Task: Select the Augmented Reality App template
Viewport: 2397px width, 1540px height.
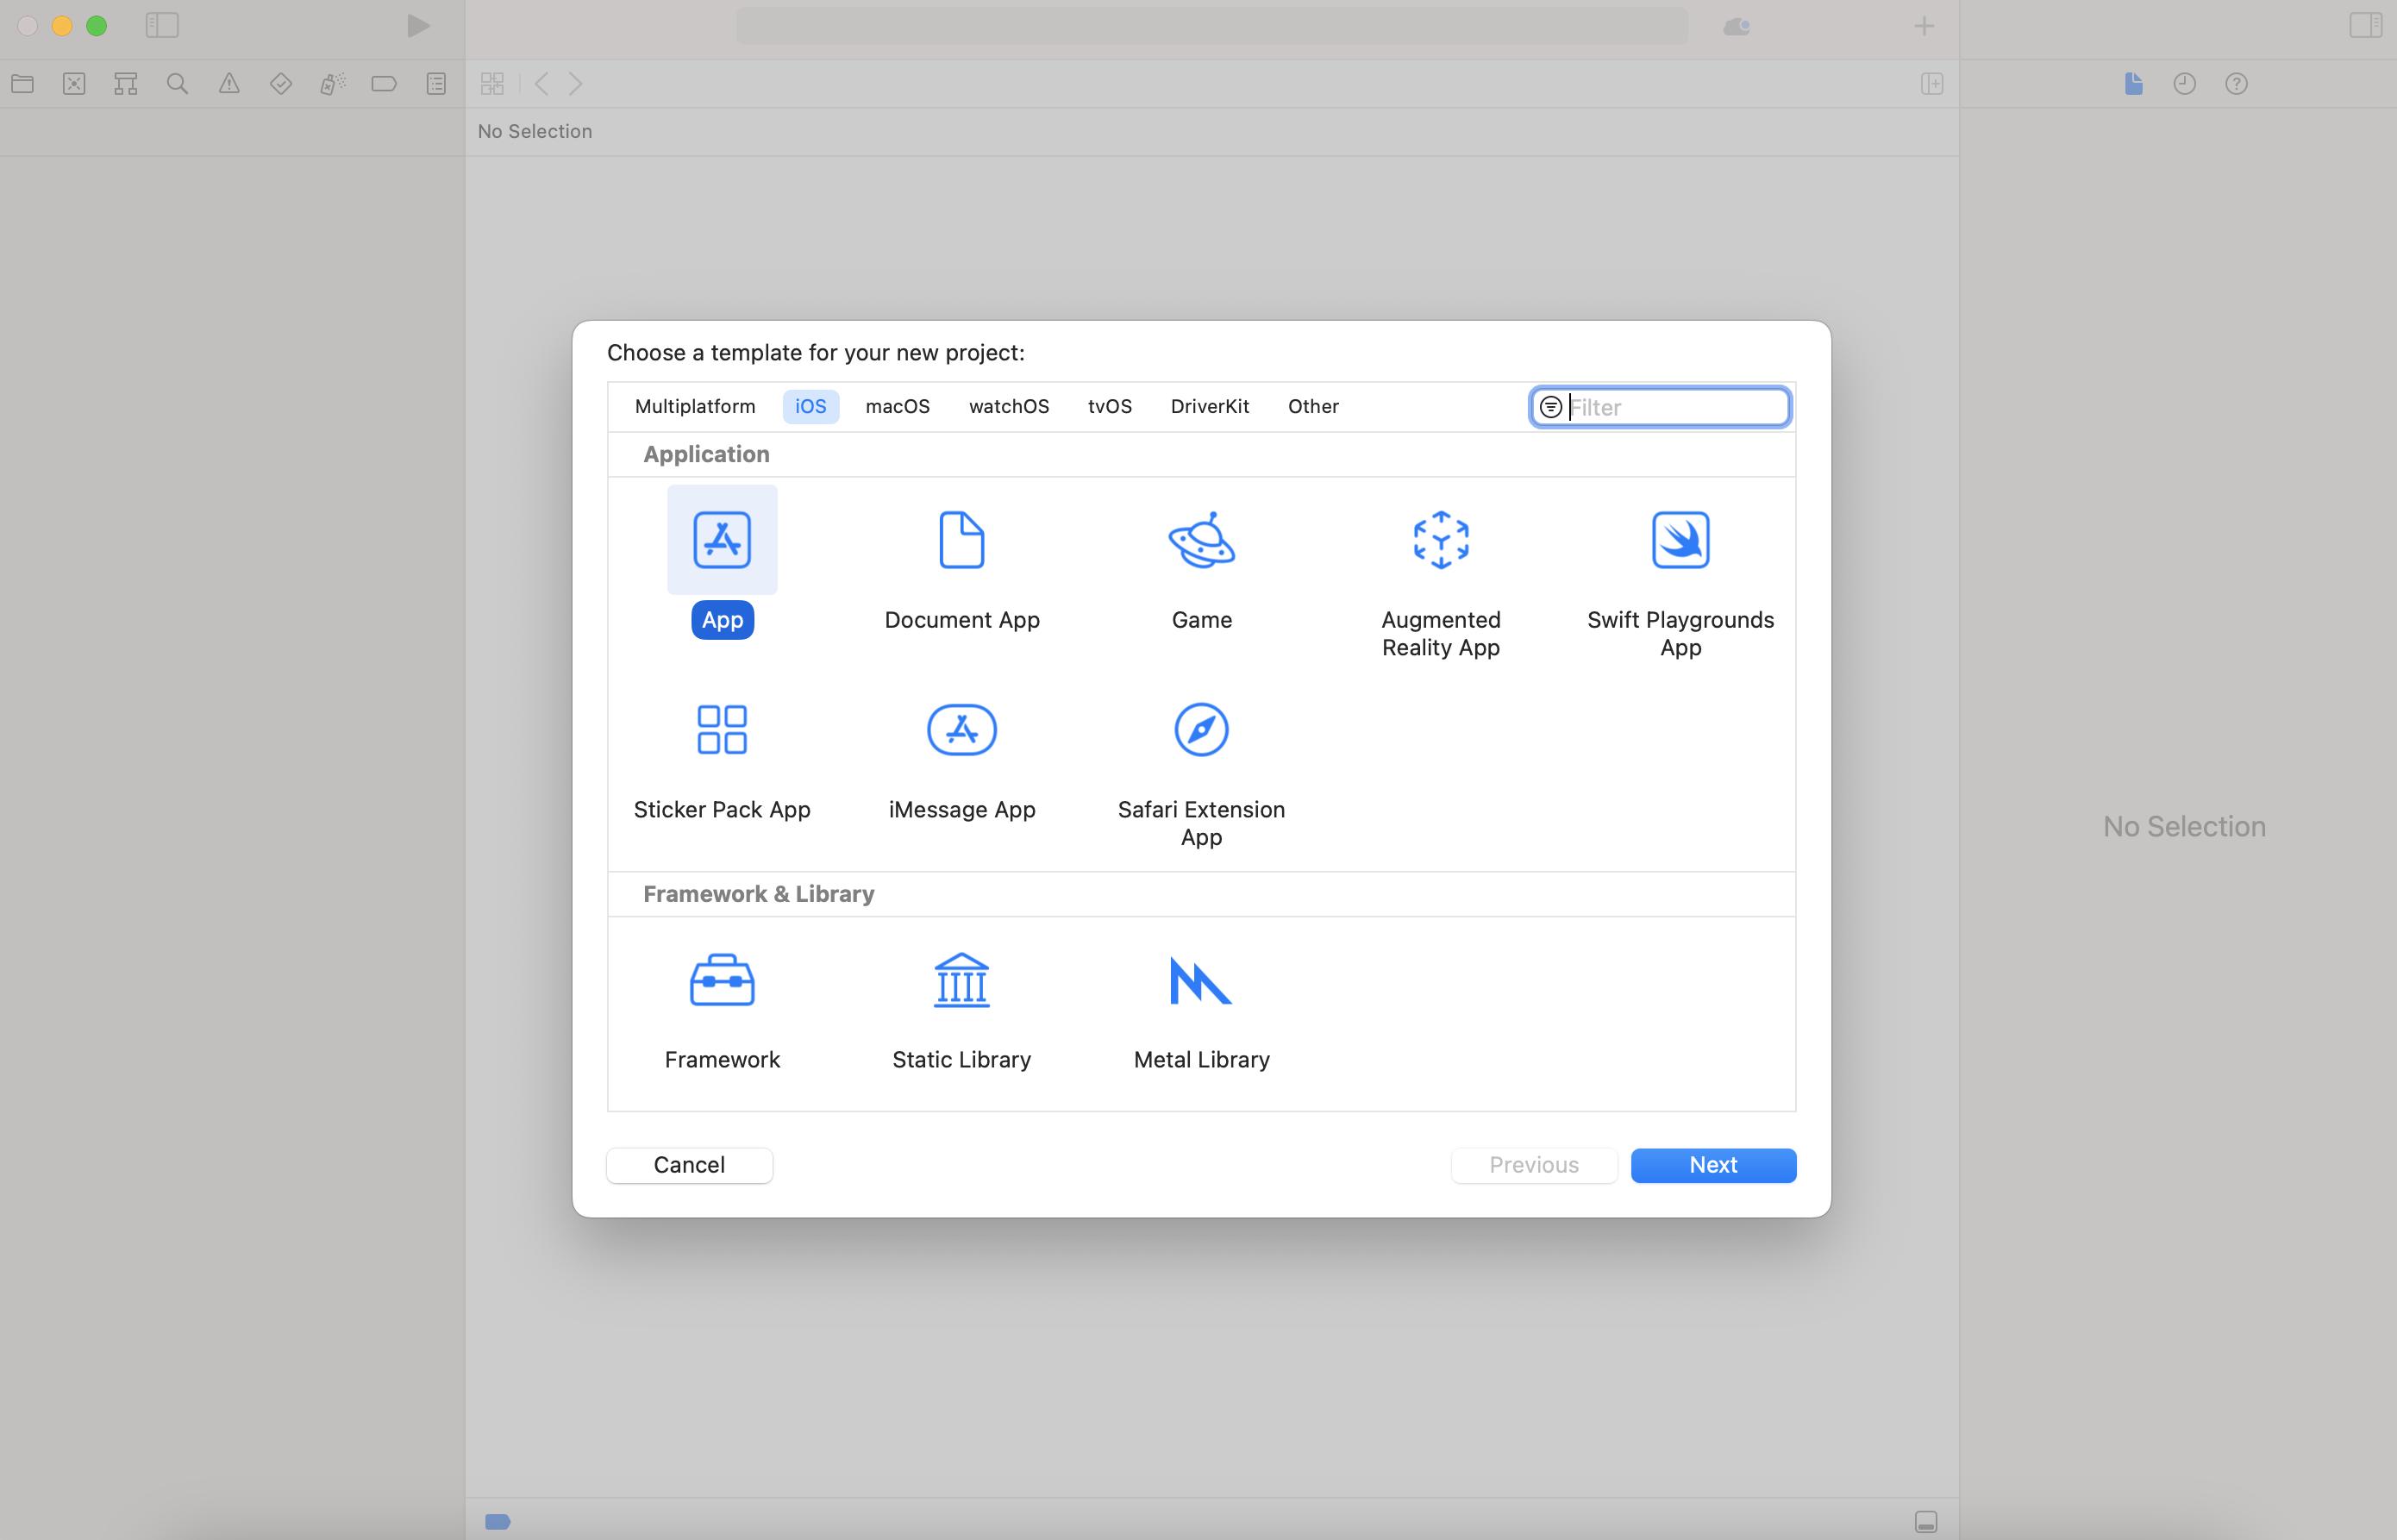Action: click(x=1441, y=572)
